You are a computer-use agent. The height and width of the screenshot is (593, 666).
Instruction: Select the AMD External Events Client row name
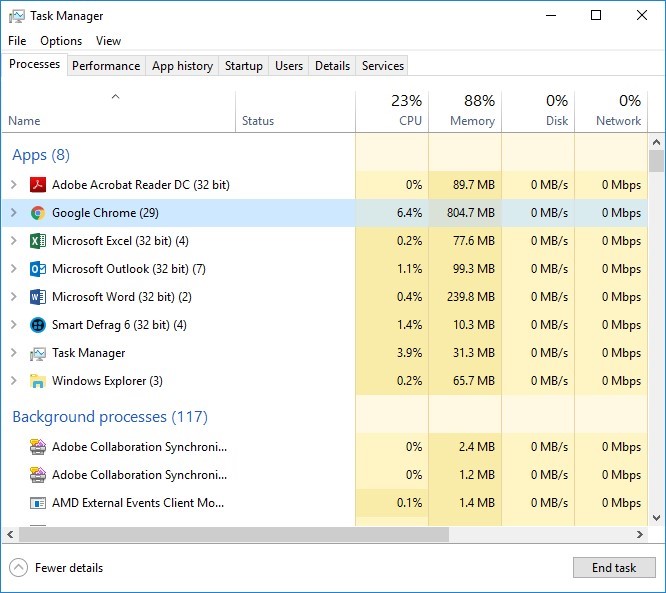[138, 503]
